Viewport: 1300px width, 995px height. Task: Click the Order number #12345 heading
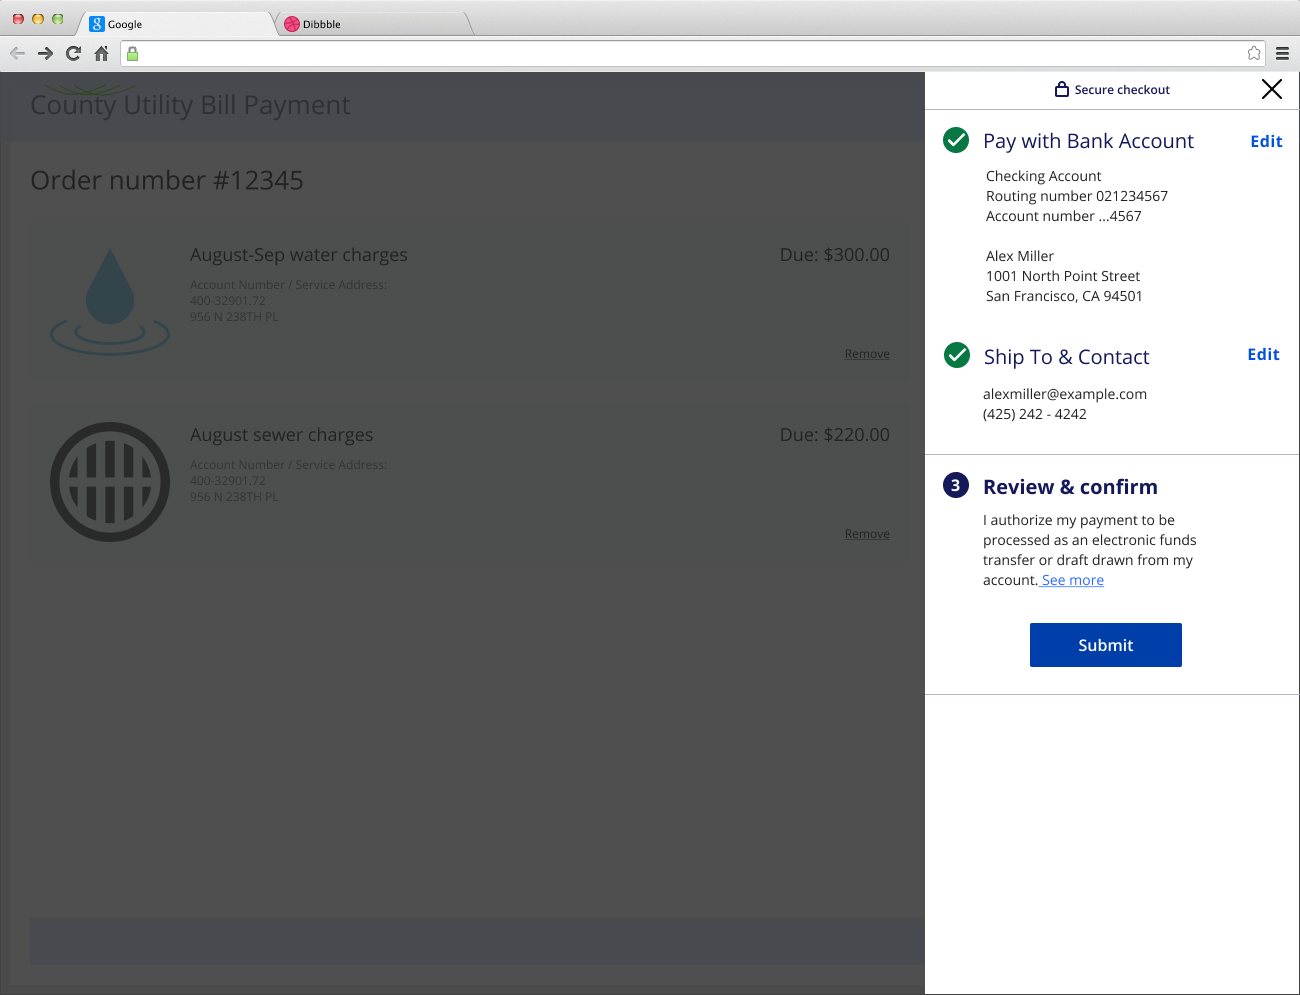click(167, 180)
